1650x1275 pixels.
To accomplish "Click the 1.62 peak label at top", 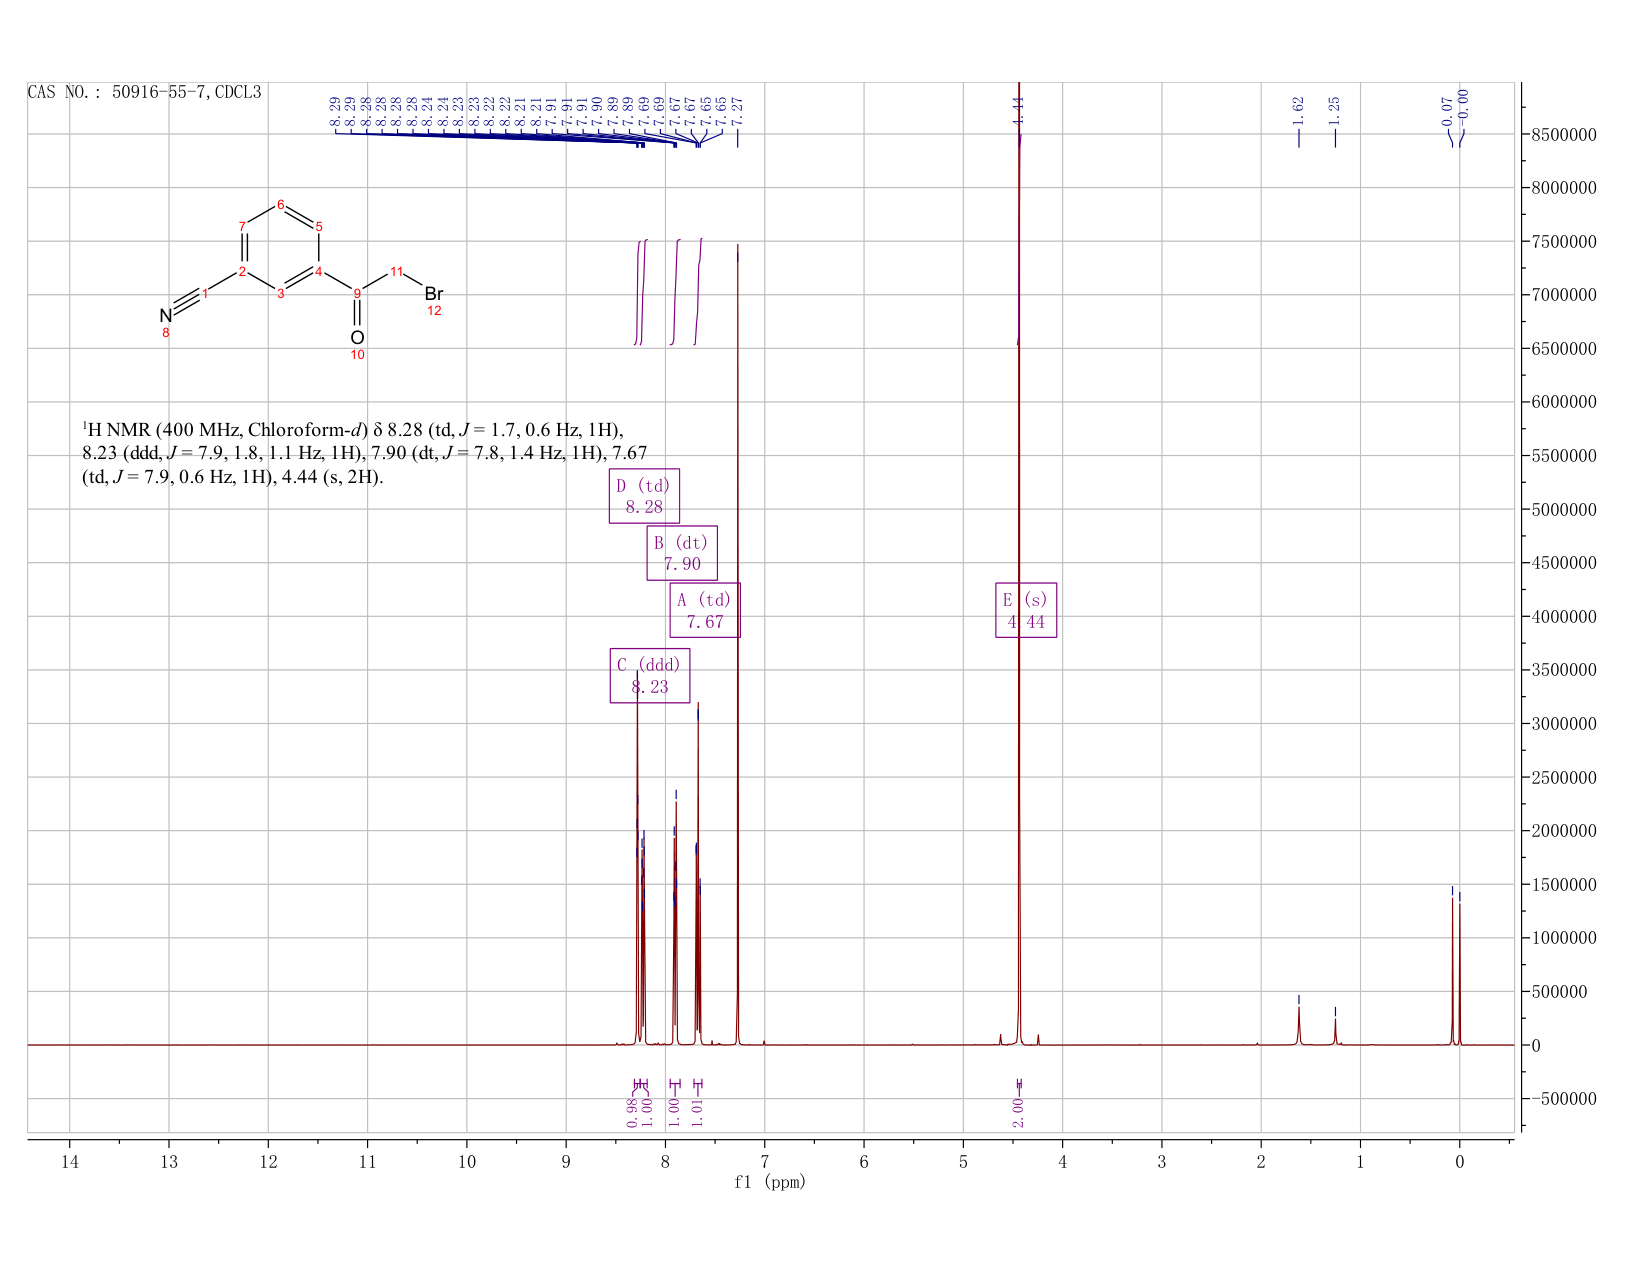I will [1299, 110].
